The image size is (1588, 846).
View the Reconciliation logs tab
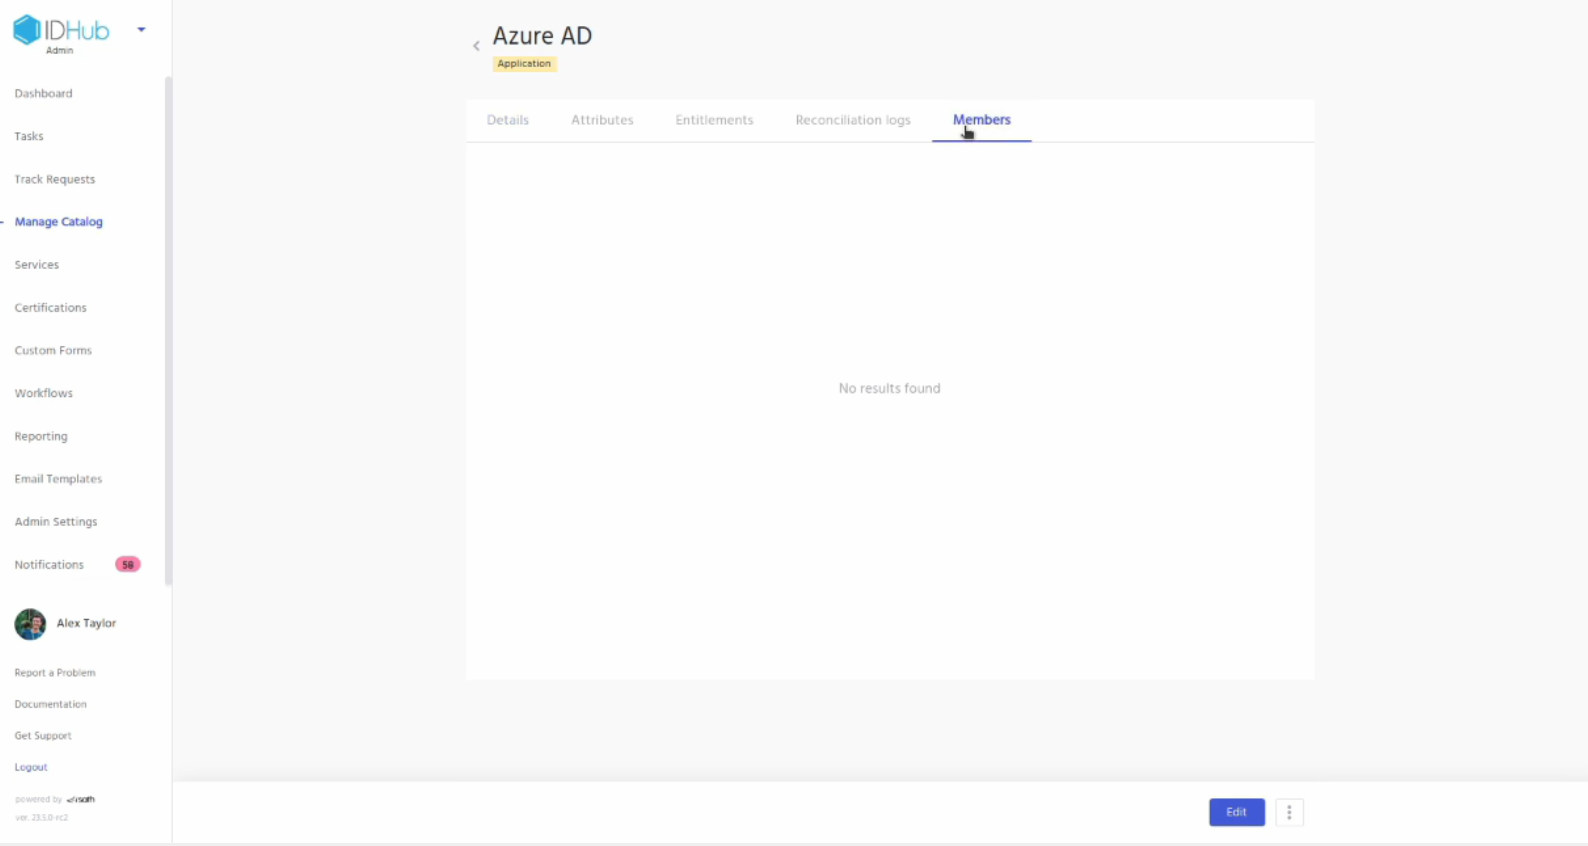(853, 120)
